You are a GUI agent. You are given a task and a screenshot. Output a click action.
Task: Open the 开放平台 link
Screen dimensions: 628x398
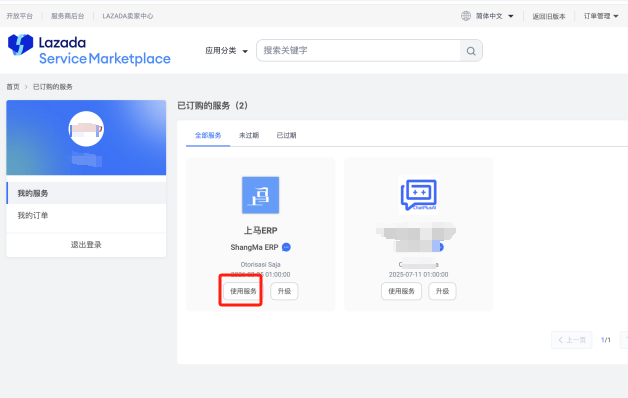19,16
